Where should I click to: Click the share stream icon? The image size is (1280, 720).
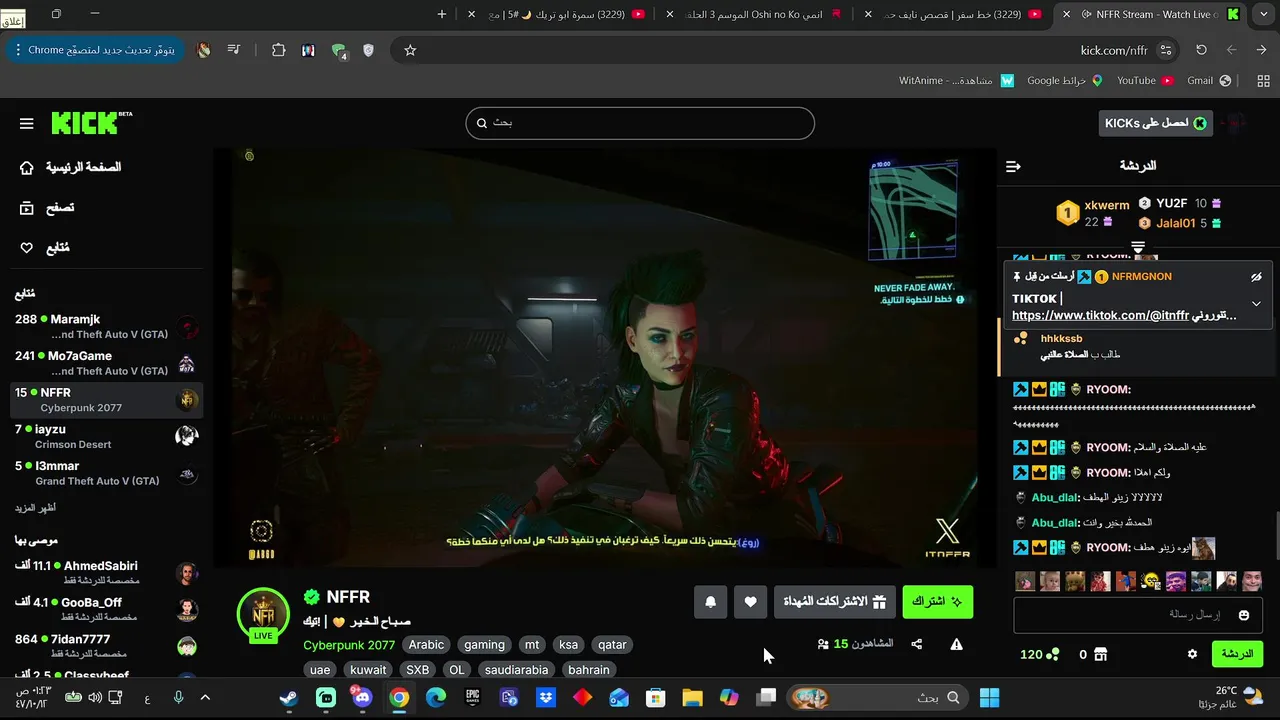917,645
